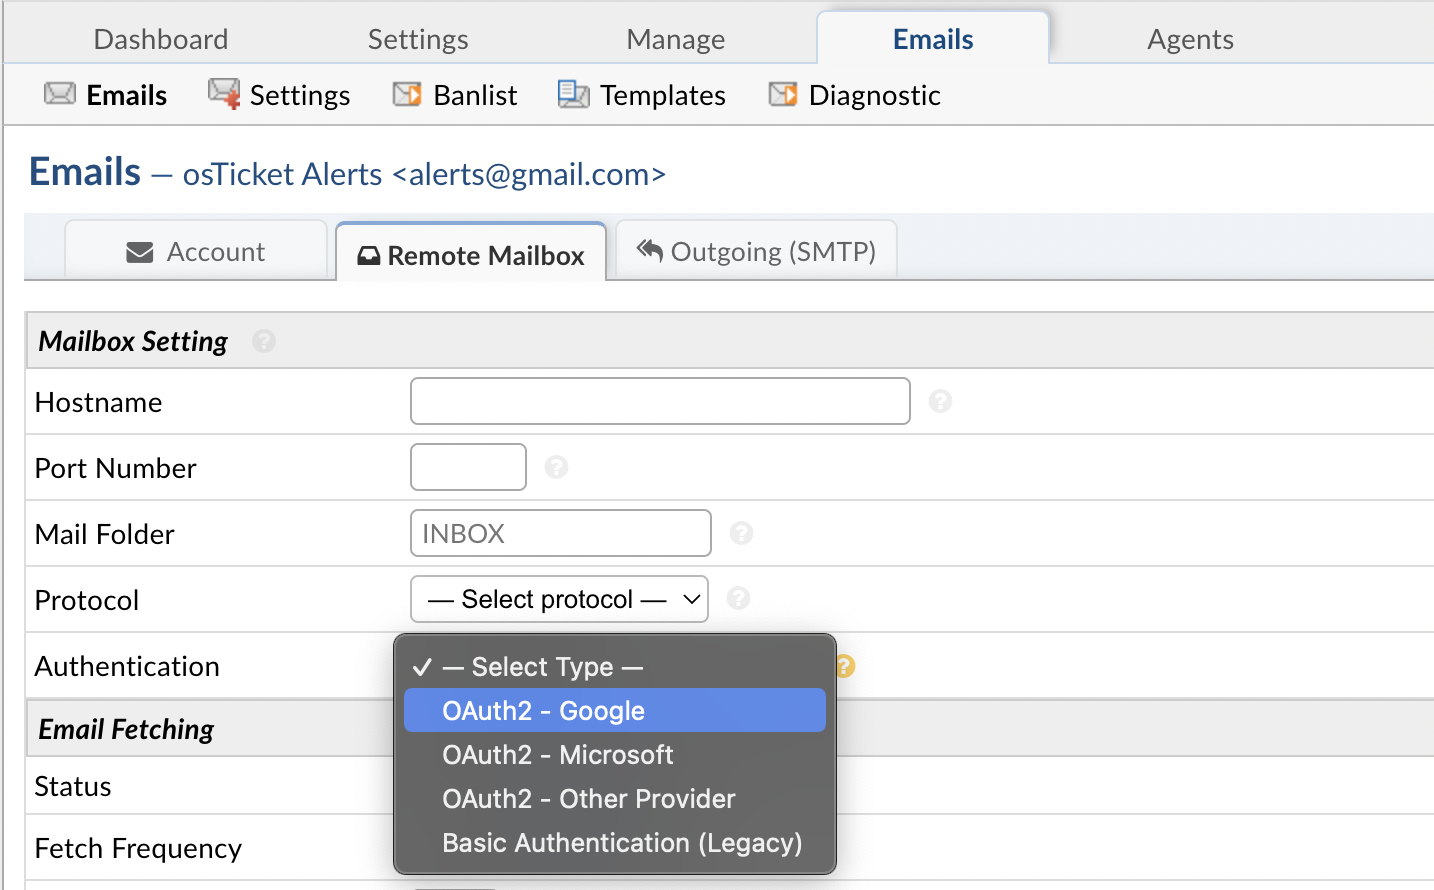The image size is (1434, 890).
Task: Show the Protocol help tooltip
Action: tap(740, 599)
